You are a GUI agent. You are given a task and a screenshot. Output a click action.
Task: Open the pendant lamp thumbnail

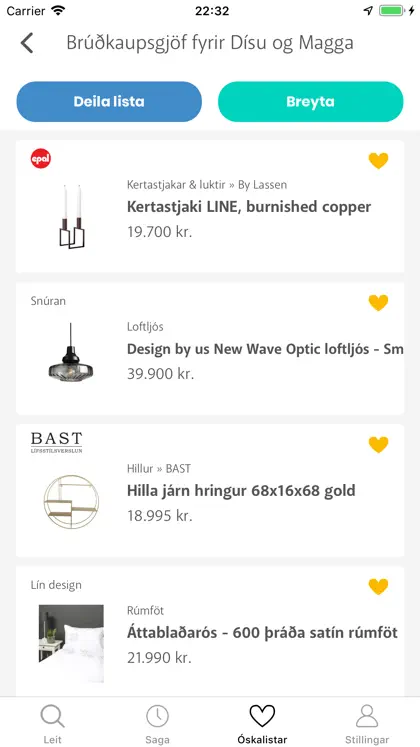tap(71, 353)
